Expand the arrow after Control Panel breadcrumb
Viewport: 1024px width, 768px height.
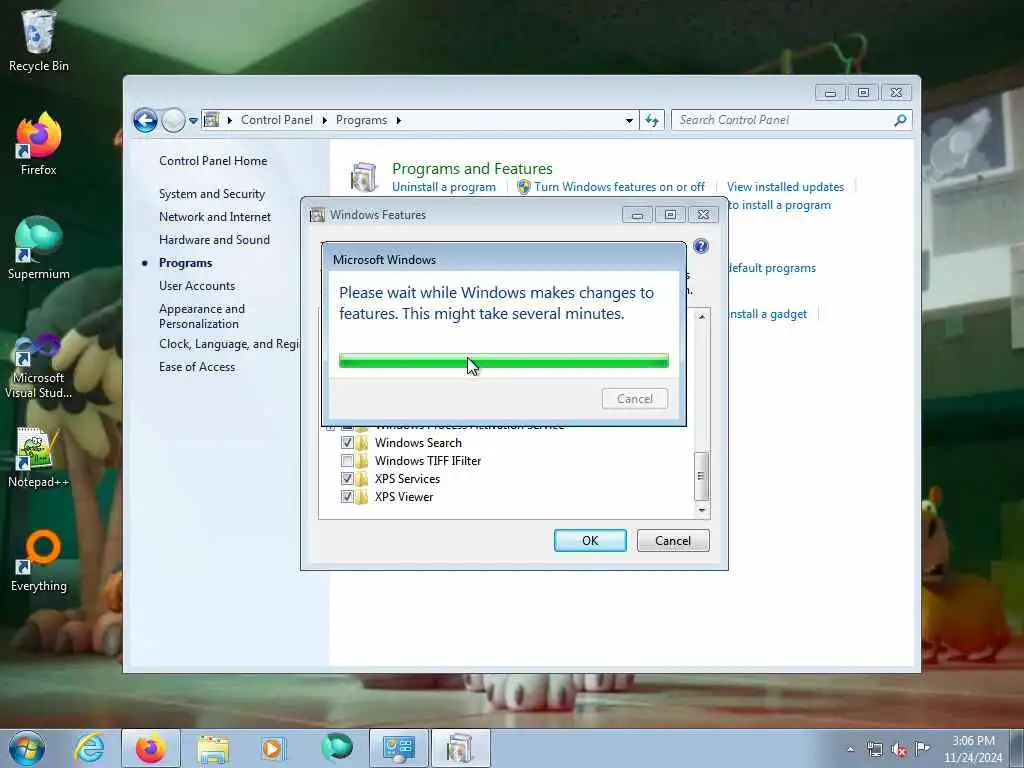point(325,120)
